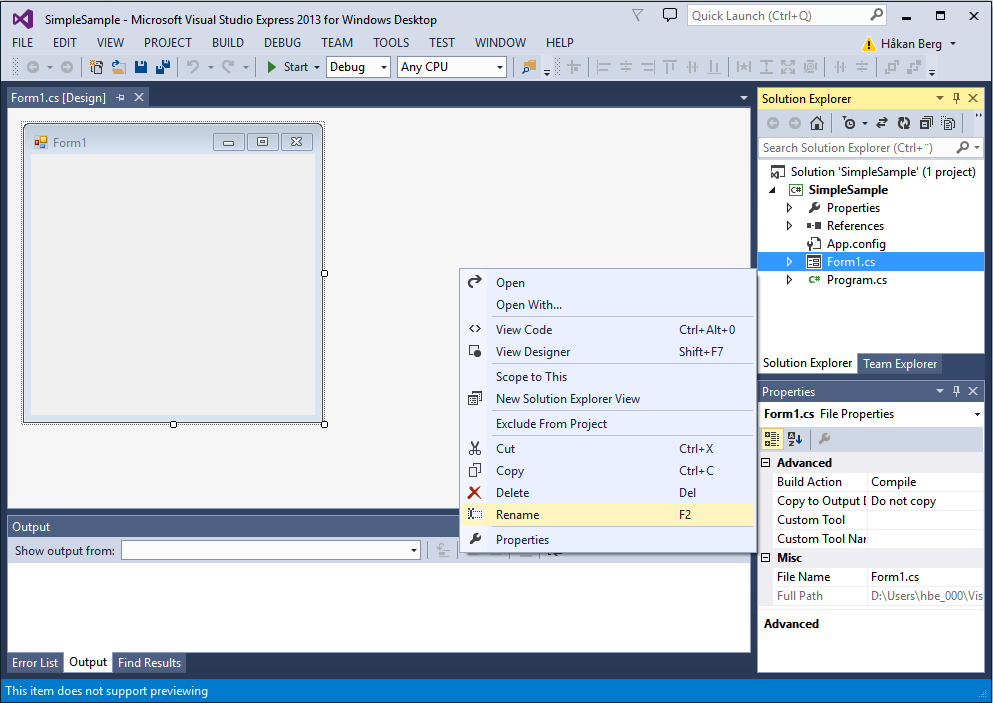The height and width of the screenshot is (703, 993).
Task: Switch to the Team Explorer tab
Action: [x=899, y=364]
